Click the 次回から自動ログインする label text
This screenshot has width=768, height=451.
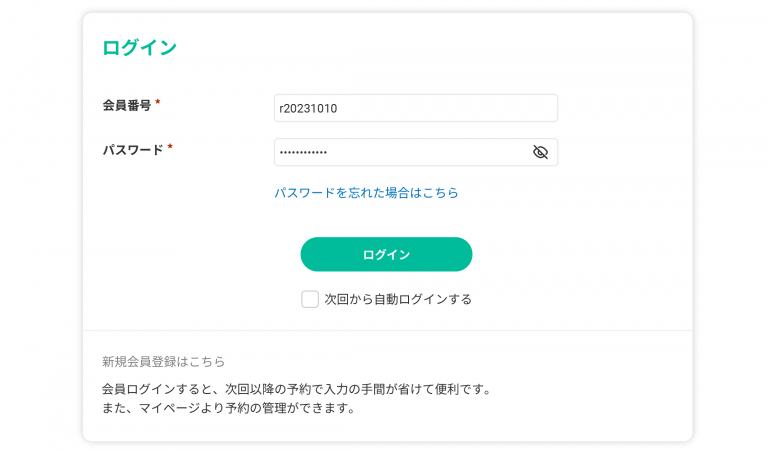pos(398,299)
